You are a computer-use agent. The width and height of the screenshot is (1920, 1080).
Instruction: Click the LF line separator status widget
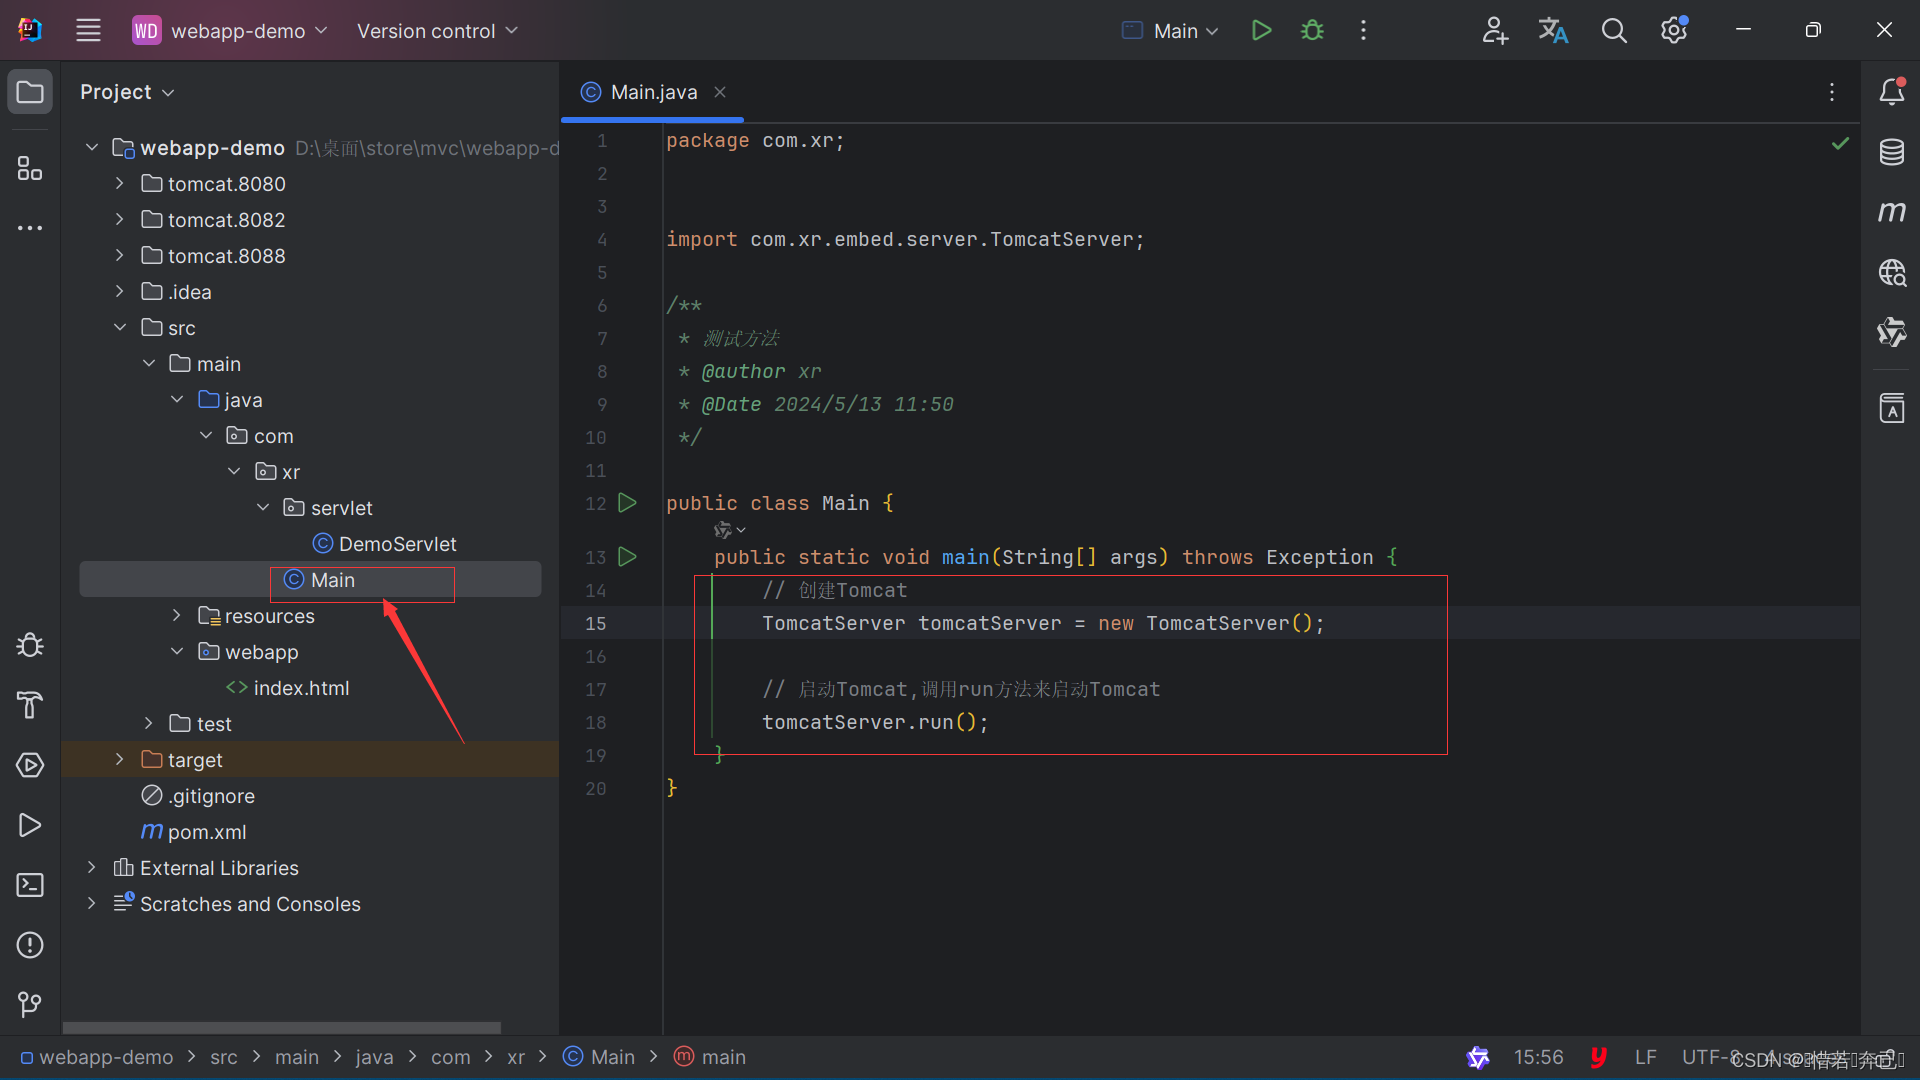[x=1645, y=1057]
